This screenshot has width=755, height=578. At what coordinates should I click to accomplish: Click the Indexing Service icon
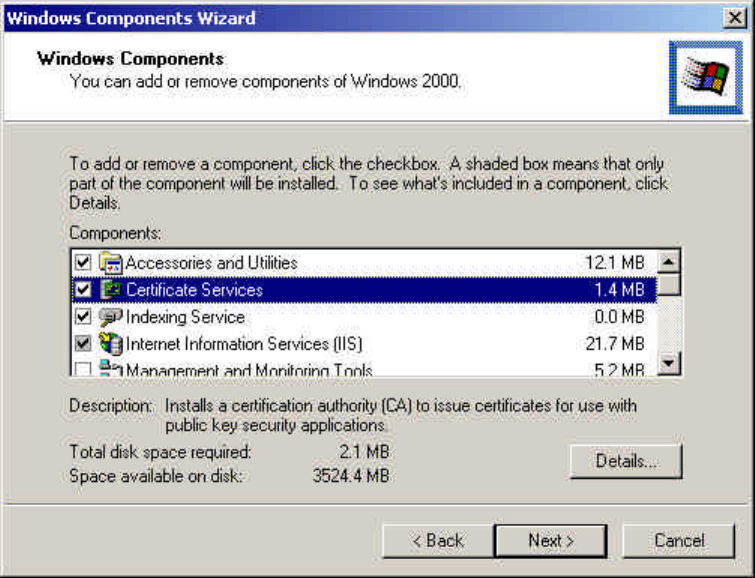click(111, 317)
